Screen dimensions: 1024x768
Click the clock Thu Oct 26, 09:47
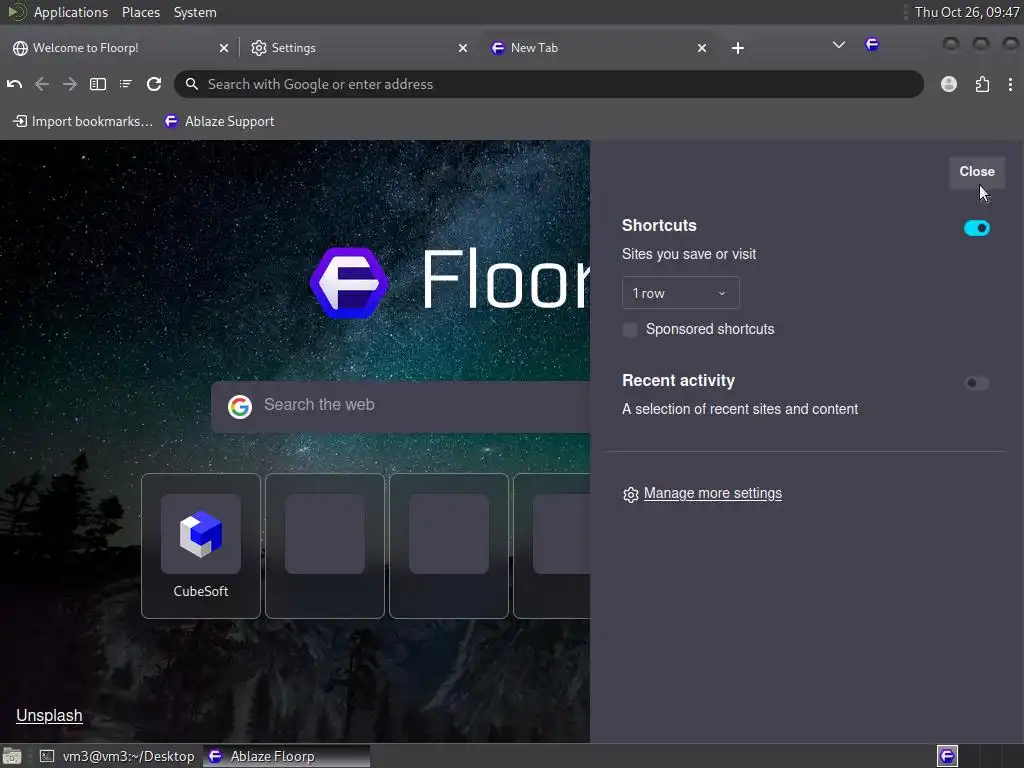tap(967, 12)
